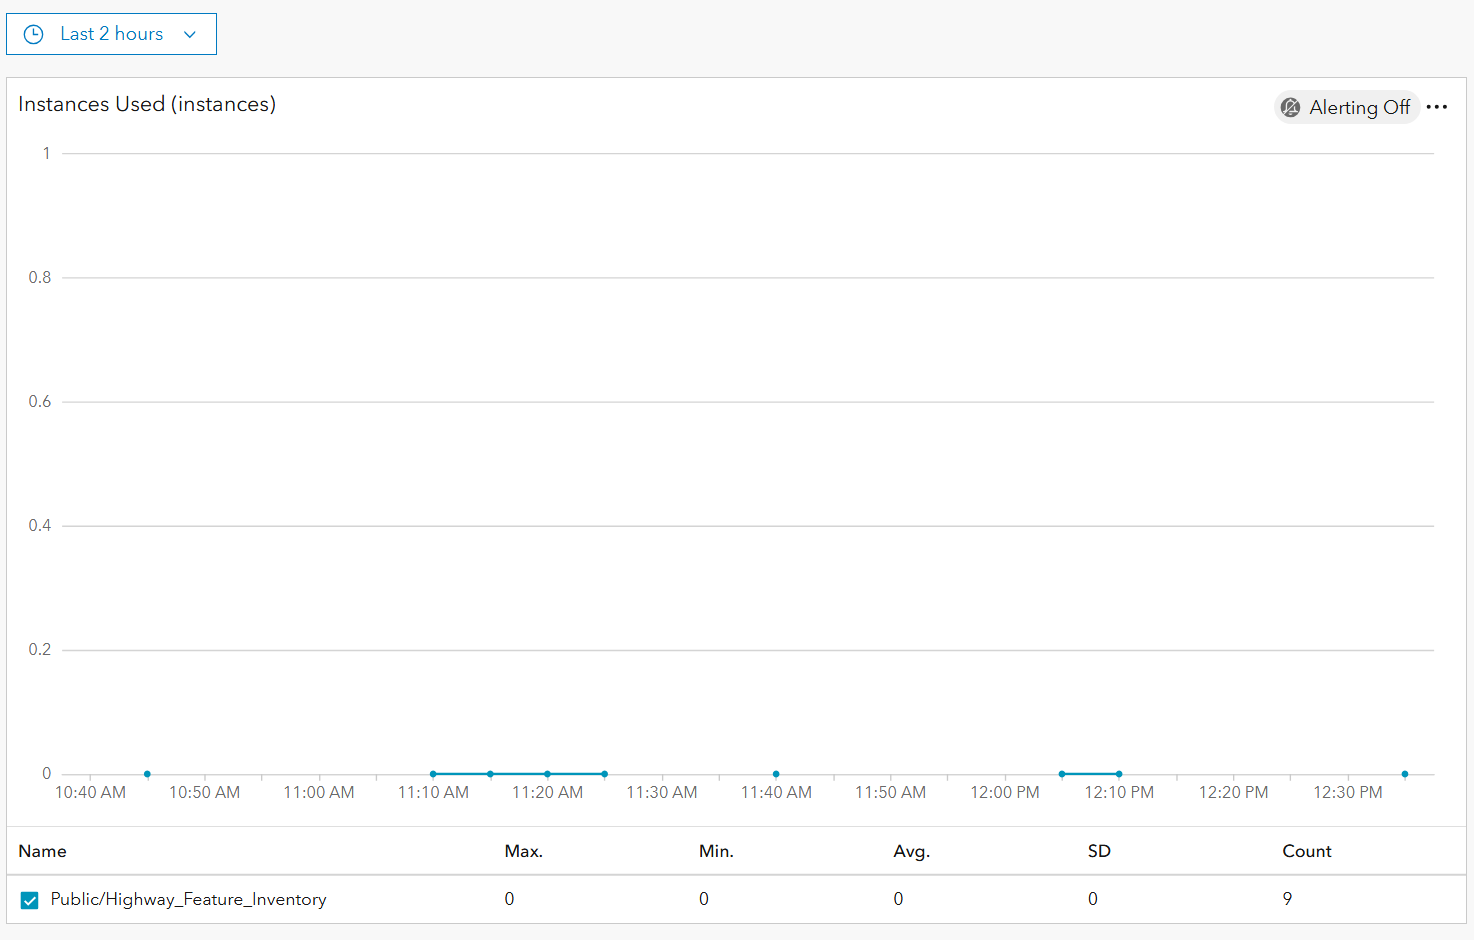Click the crossed-out bell icon on Alerting Off
The height and width of the screenshot is (940, 1474).
tap(1292, 107)
